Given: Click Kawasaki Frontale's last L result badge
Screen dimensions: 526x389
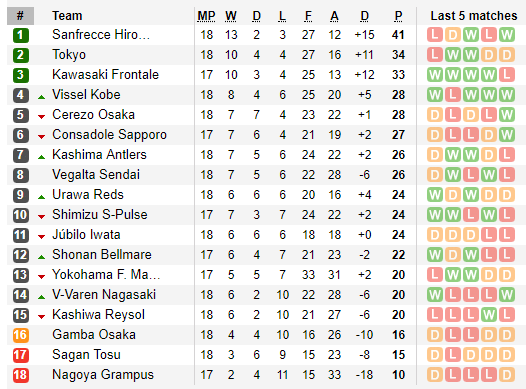Looking at the screenshot, I should 507,75.
